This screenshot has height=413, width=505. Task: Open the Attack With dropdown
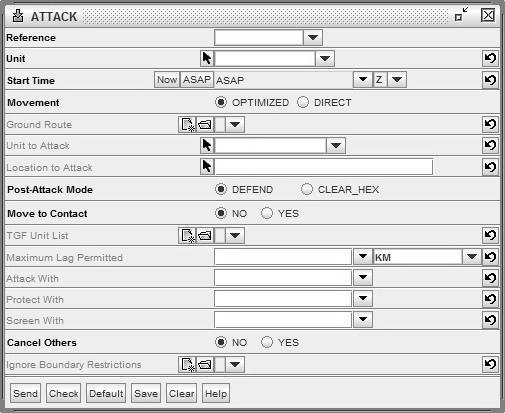(x=363, y=277)
